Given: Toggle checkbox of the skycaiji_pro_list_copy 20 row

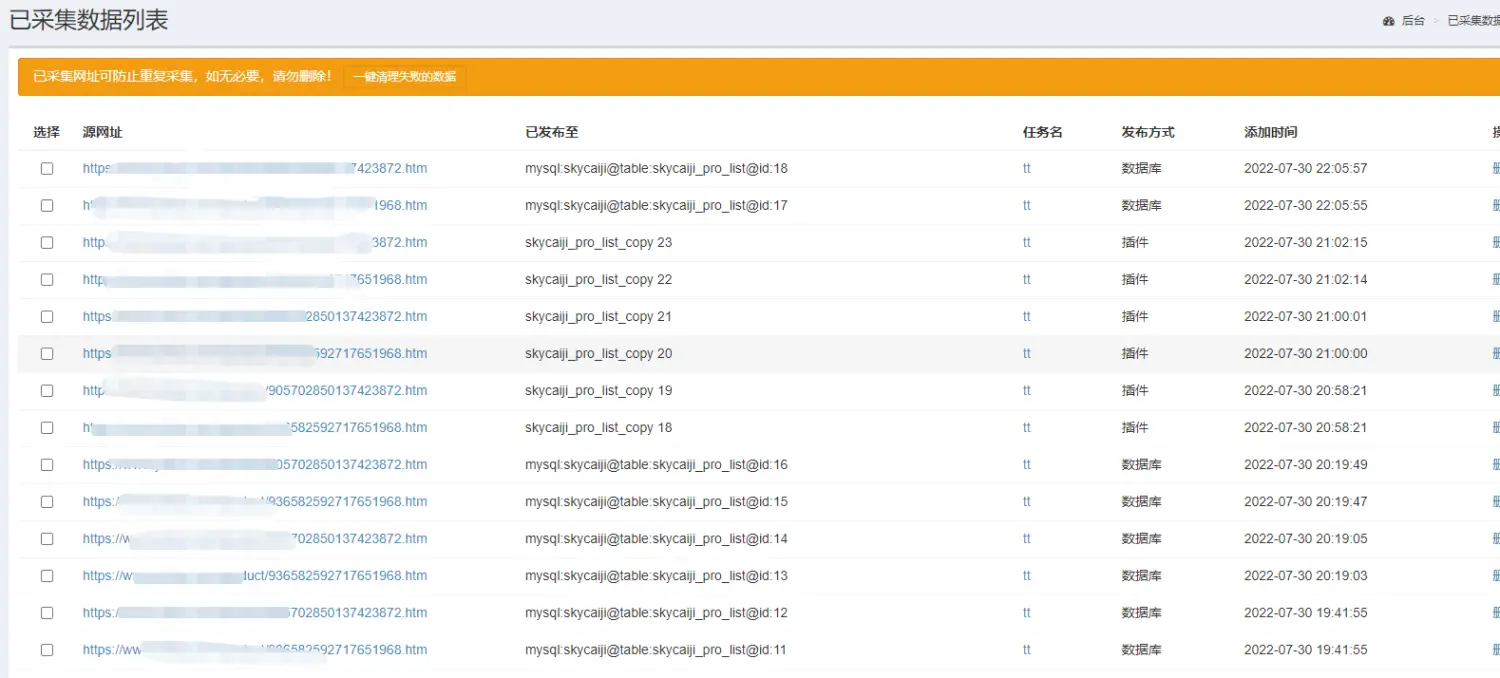Looking at the screenshot, I should (x=47, y=354).
